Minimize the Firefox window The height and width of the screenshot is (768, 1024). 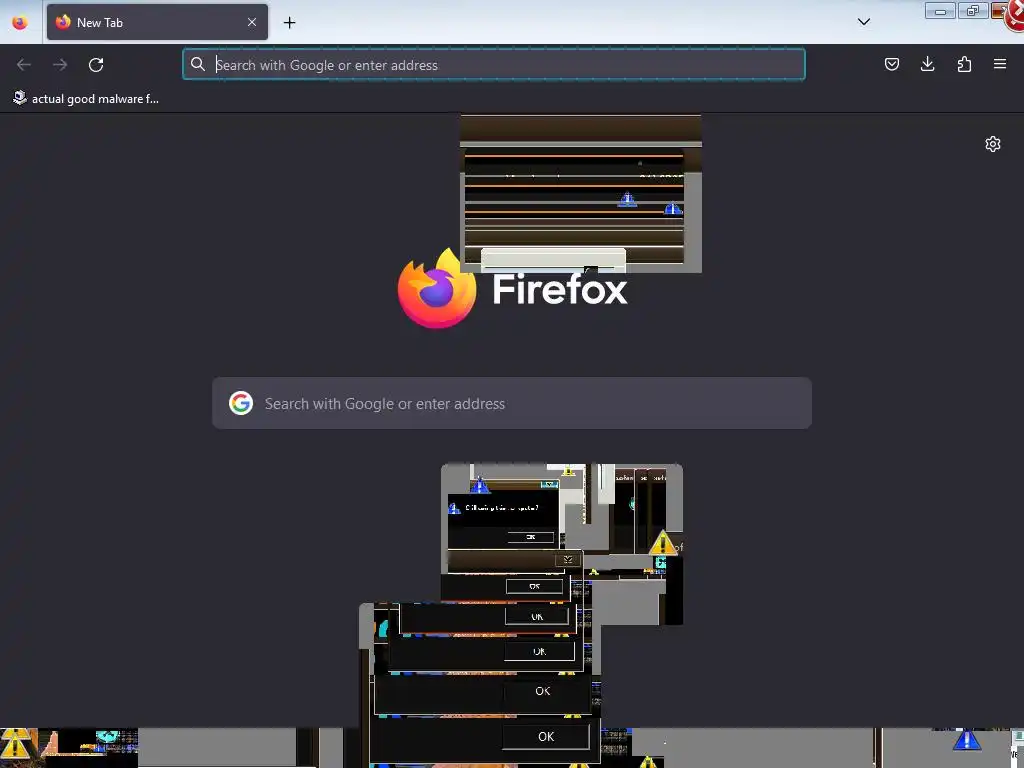(940, 11)
